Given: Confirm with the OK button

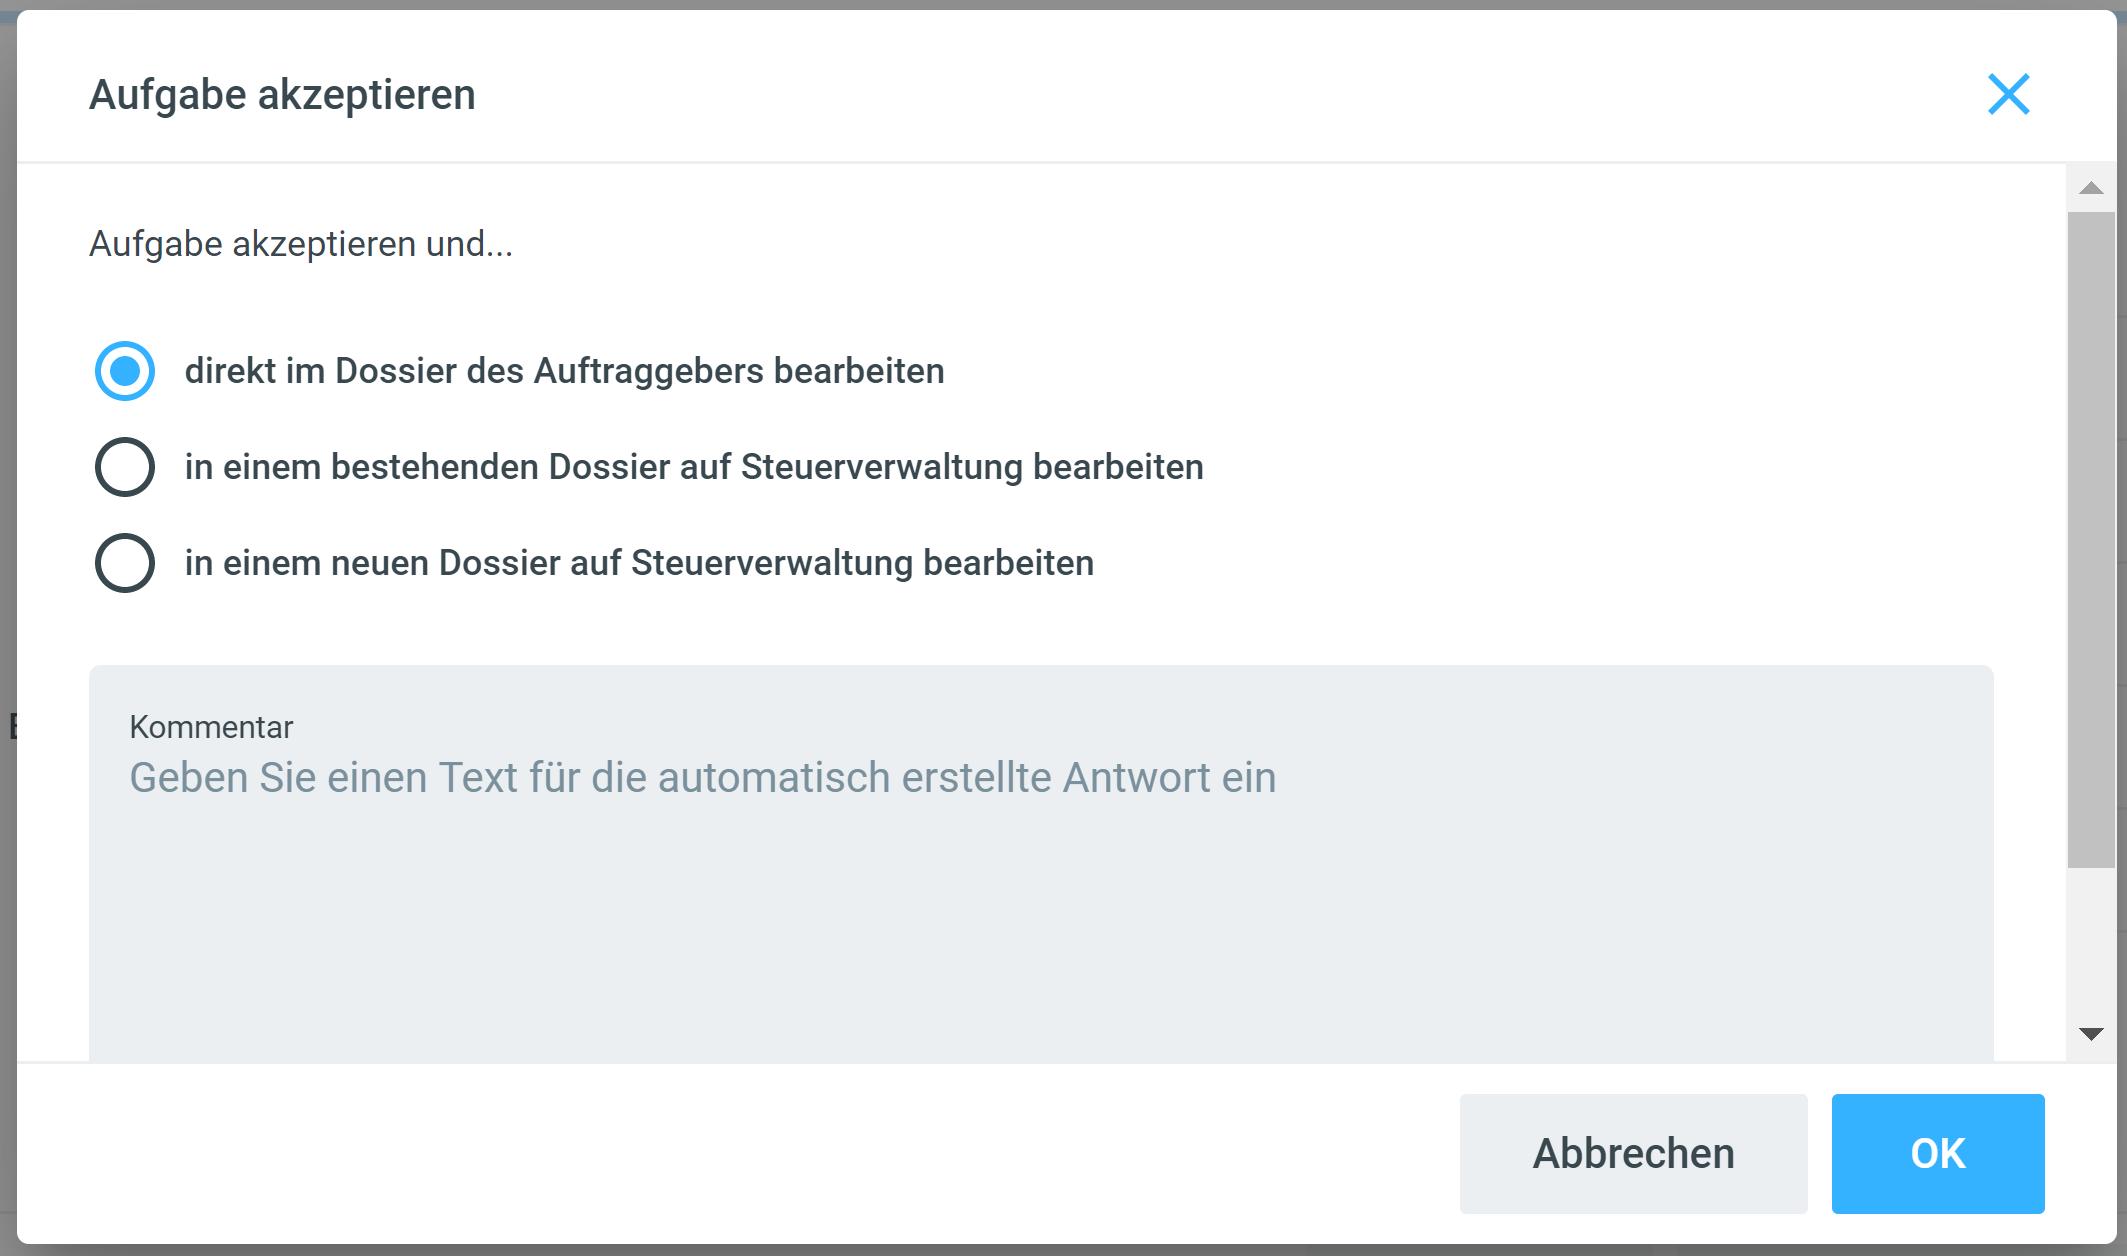Looking at the screenshot, I should [x=1937, y=1153].
